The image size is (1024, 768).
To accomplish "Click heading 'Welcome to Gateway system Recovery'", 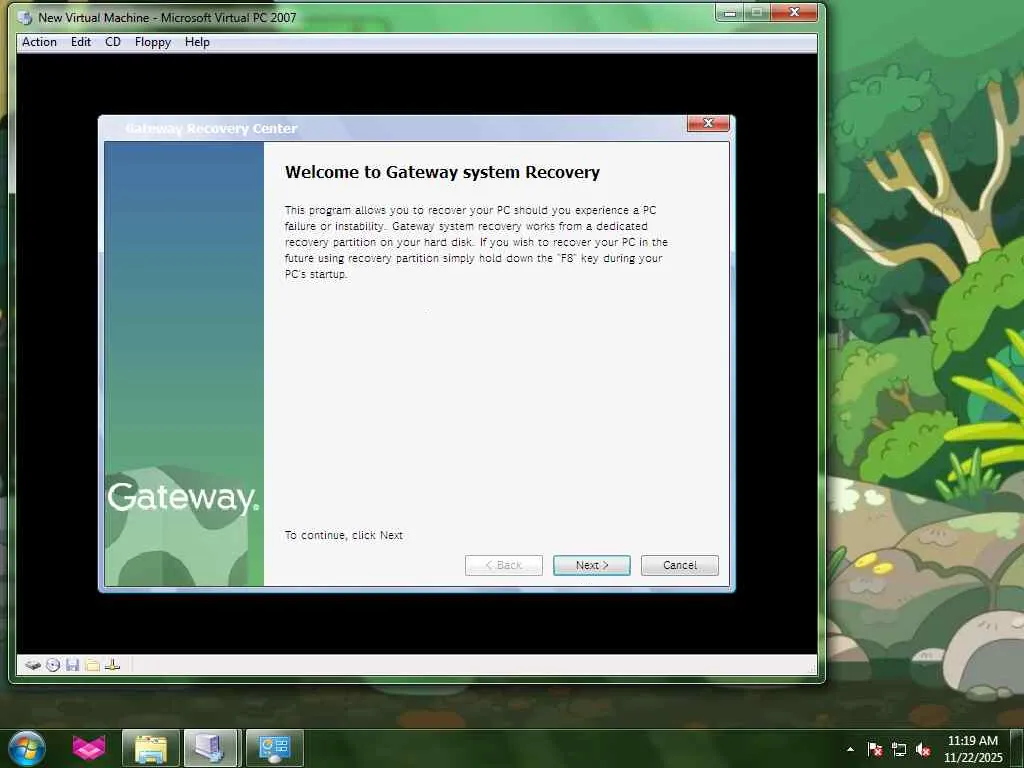I will coord(442,172).
